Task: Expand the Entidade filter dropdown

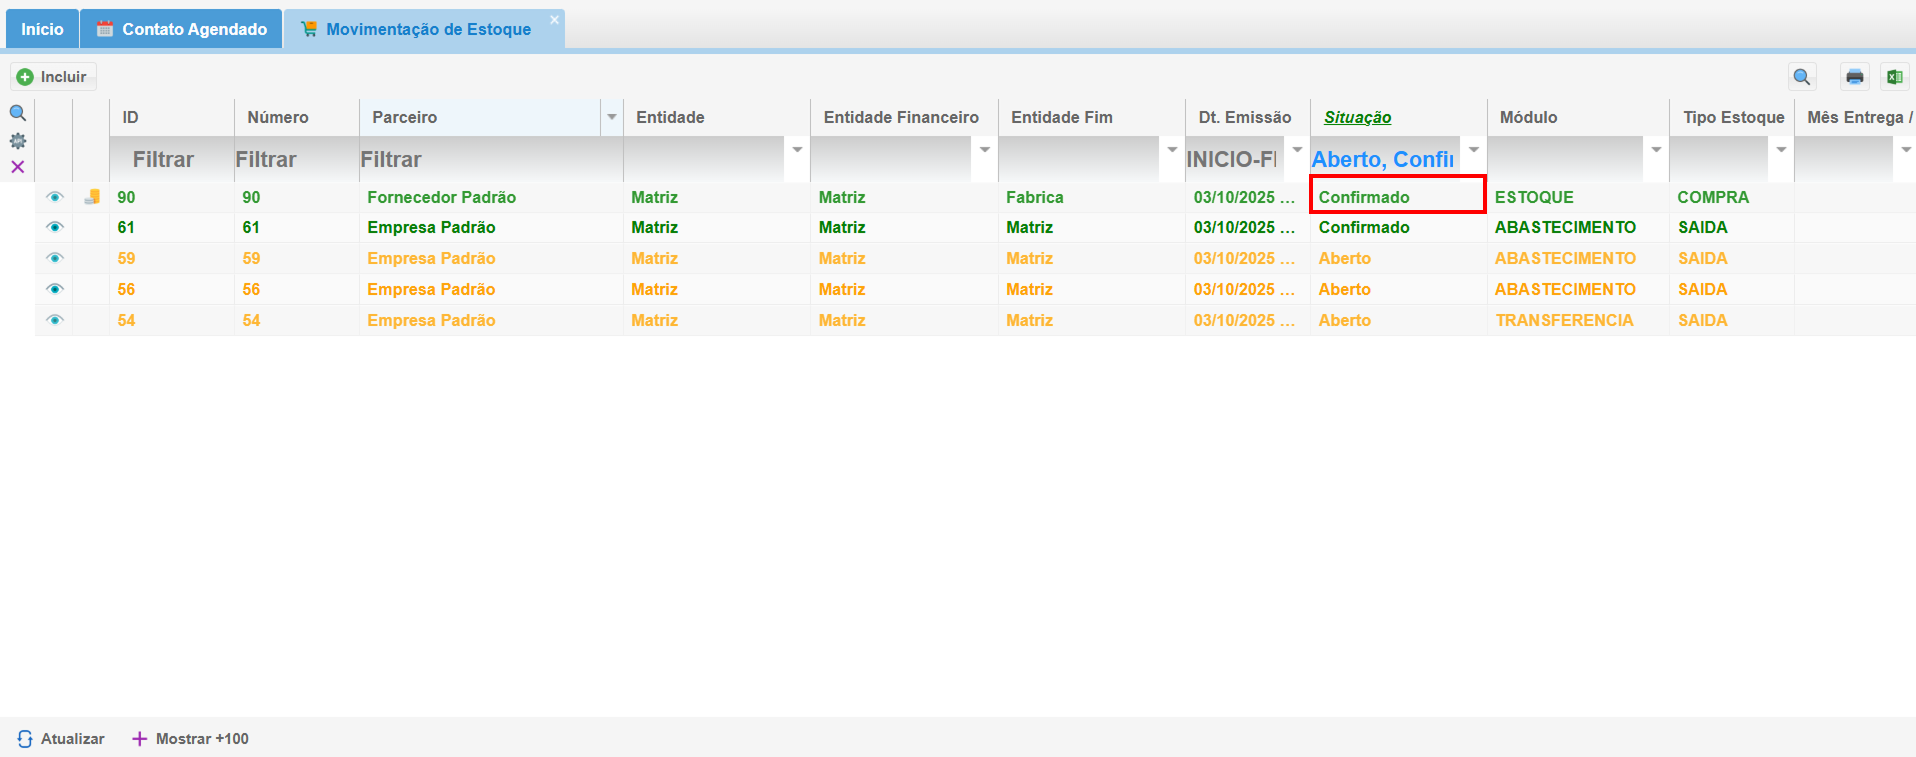Action: click(x=797, y=150)
